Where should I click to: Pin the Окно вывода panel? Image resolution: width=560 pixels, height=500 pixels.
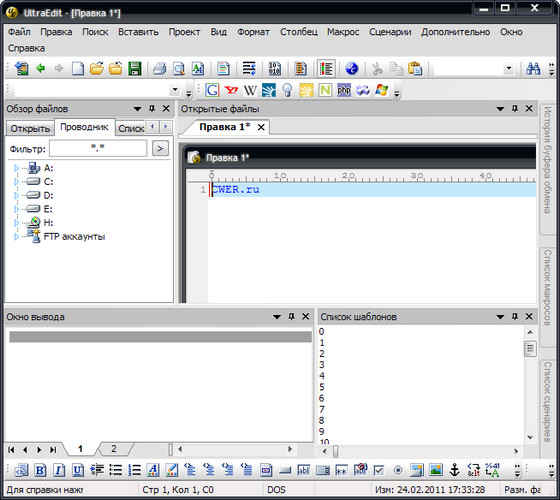[291, 316]
